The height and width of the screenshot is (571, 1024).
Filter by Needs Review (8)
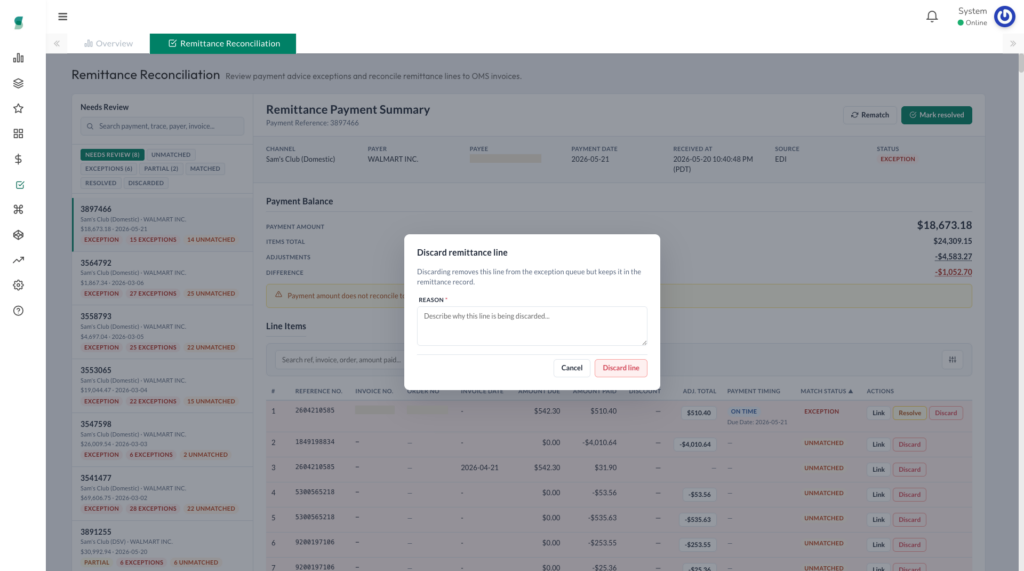[112, 155]
